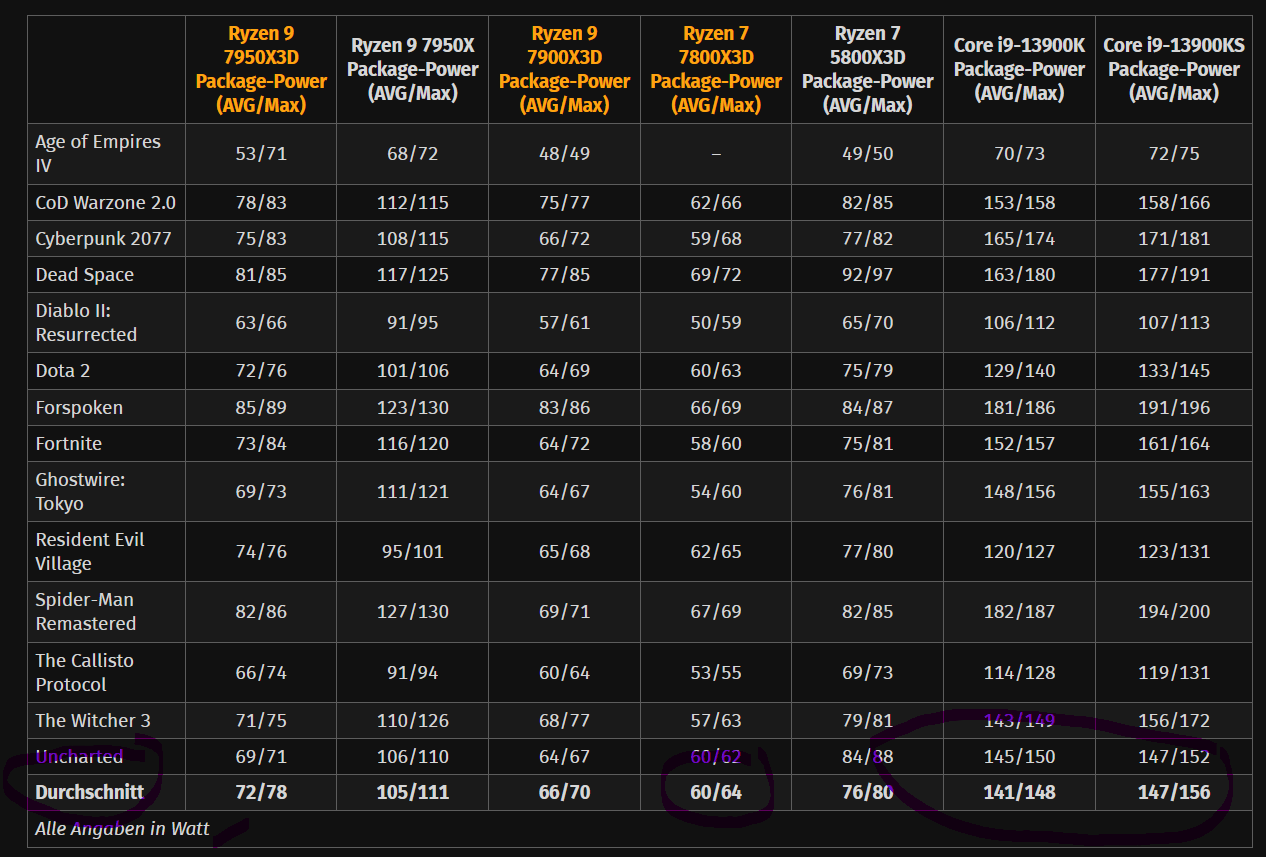Click the 114/128 cell in The Callisto Protocol row

click(x=1019, y=672)
